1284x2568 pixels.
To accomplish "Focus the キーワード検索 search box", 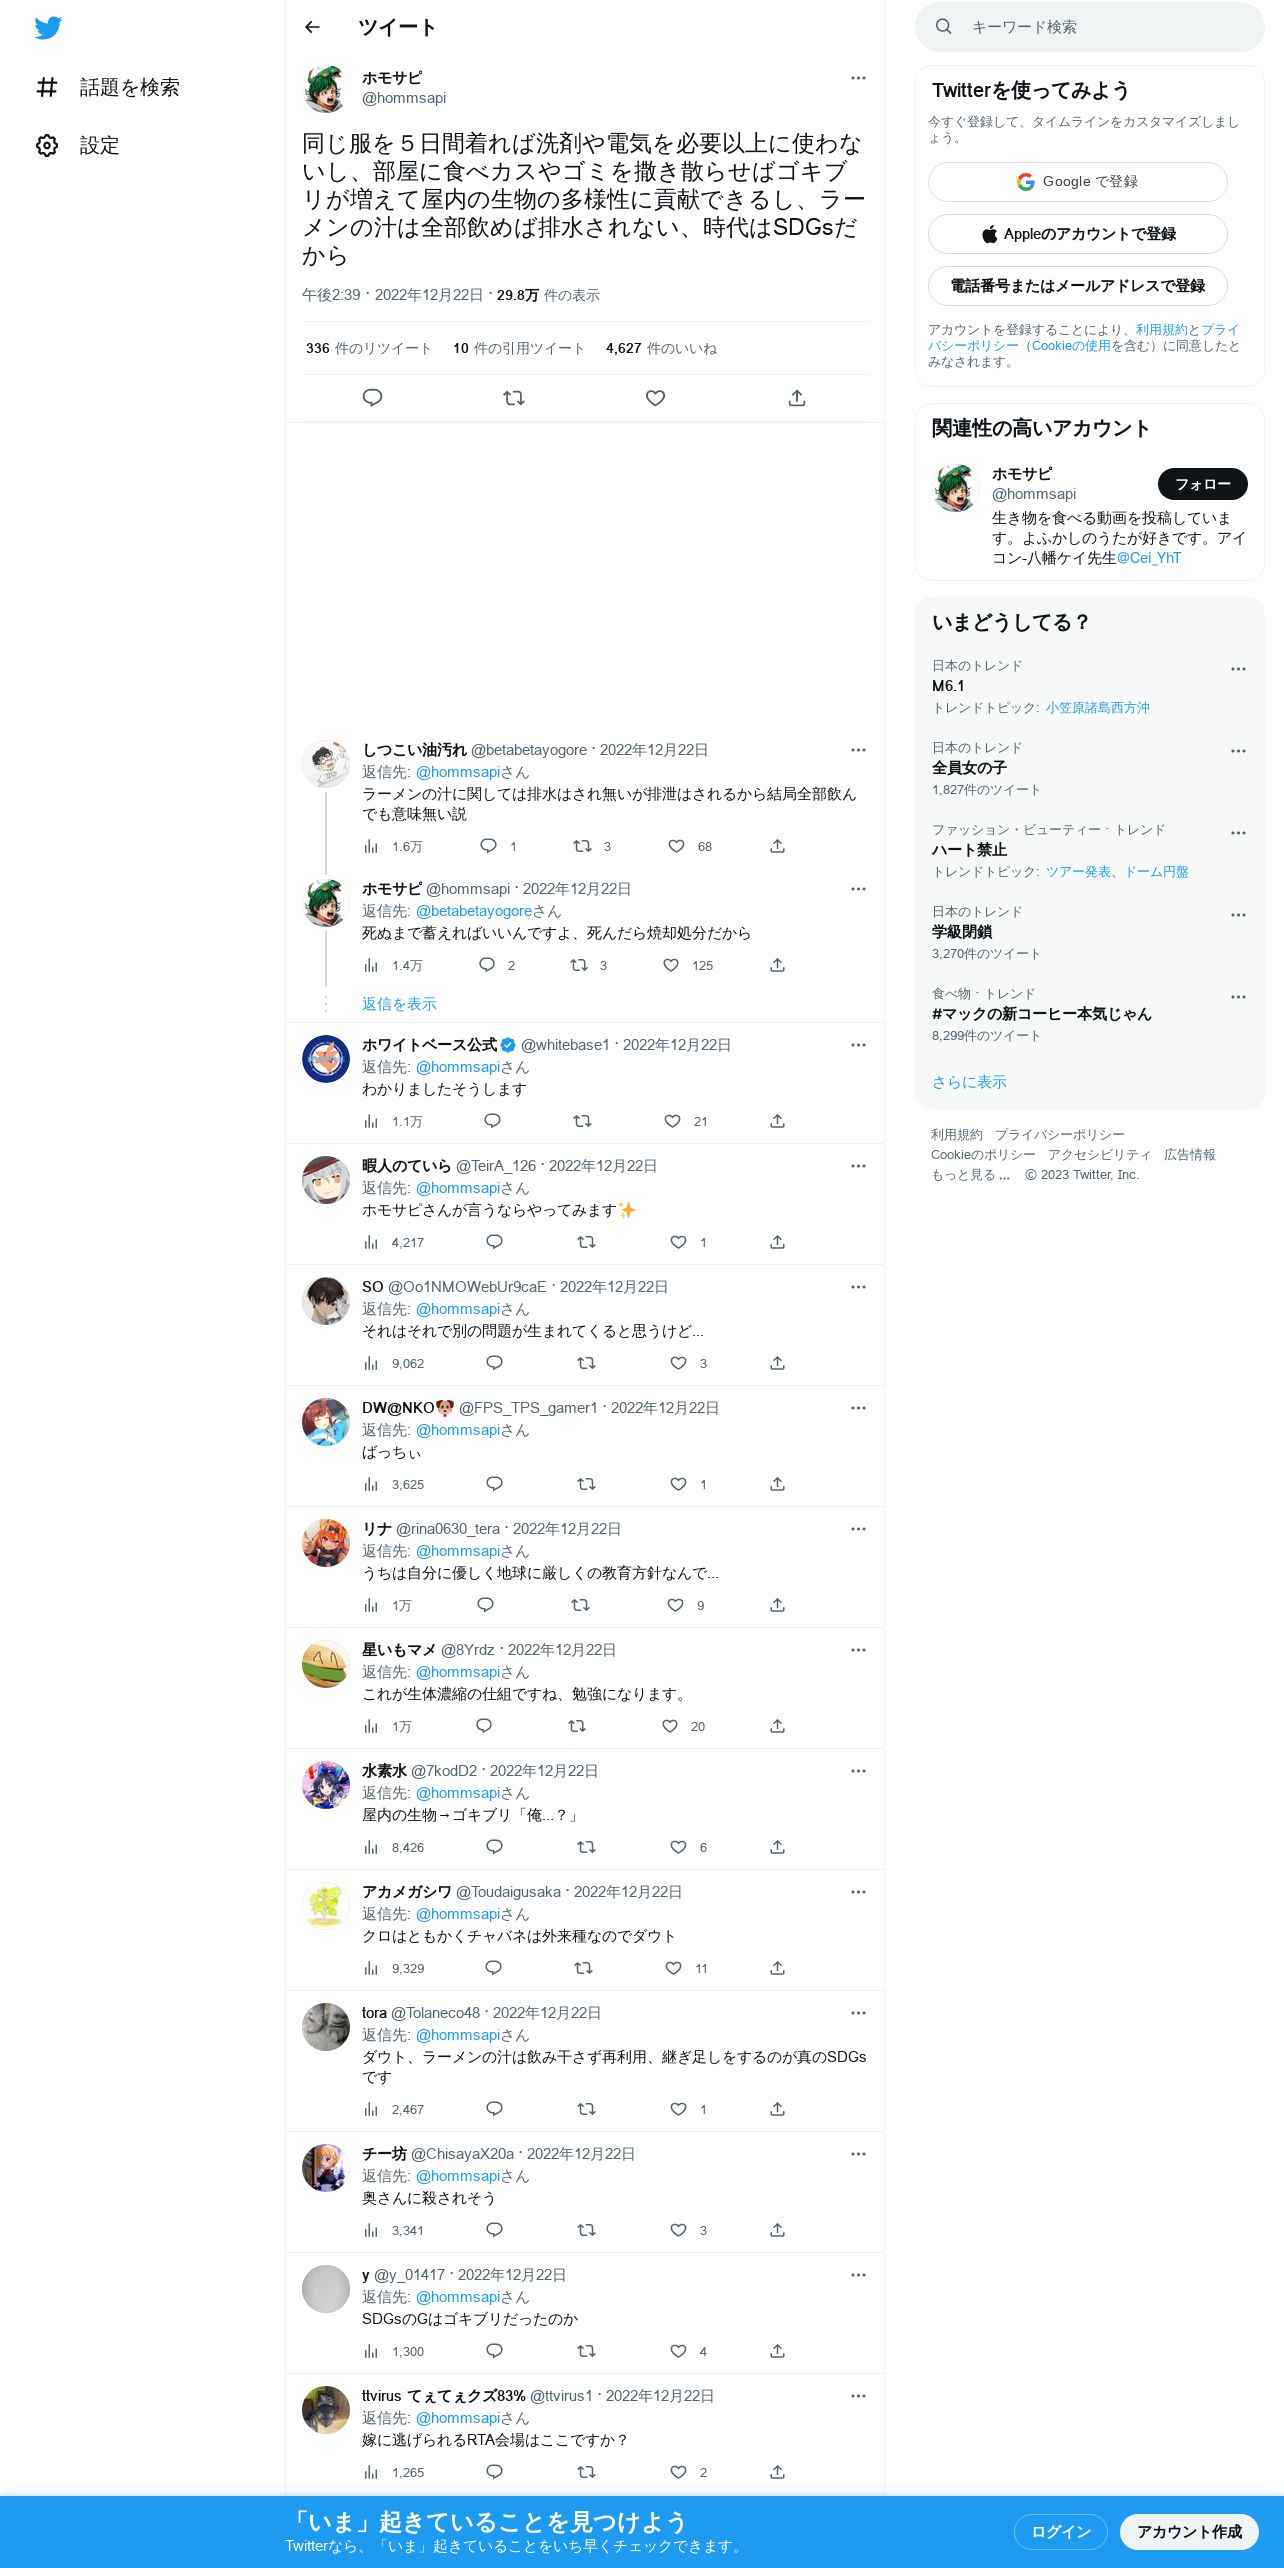I will [1090, 27].
